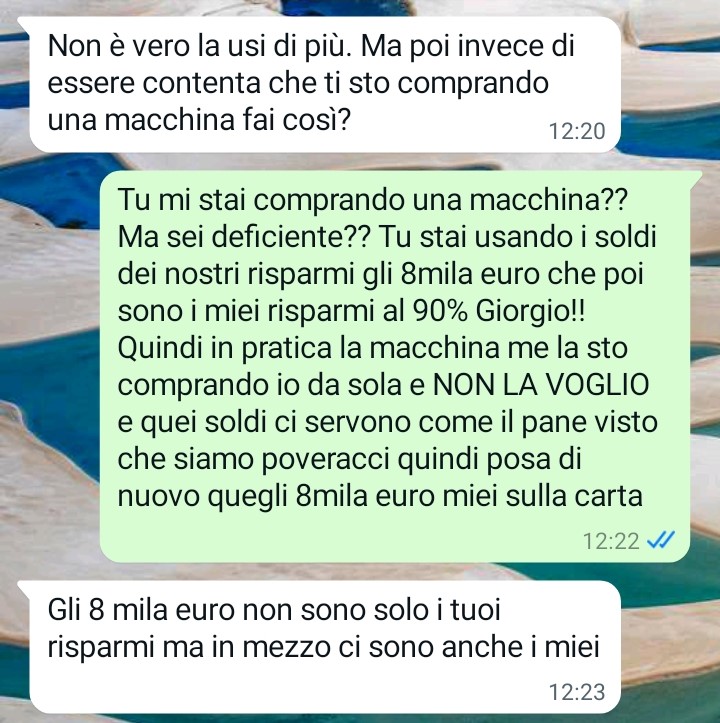Click the line ending 'miei sulla carta'
The height and width of the screenshot is (723, 720).
point(380,497)
